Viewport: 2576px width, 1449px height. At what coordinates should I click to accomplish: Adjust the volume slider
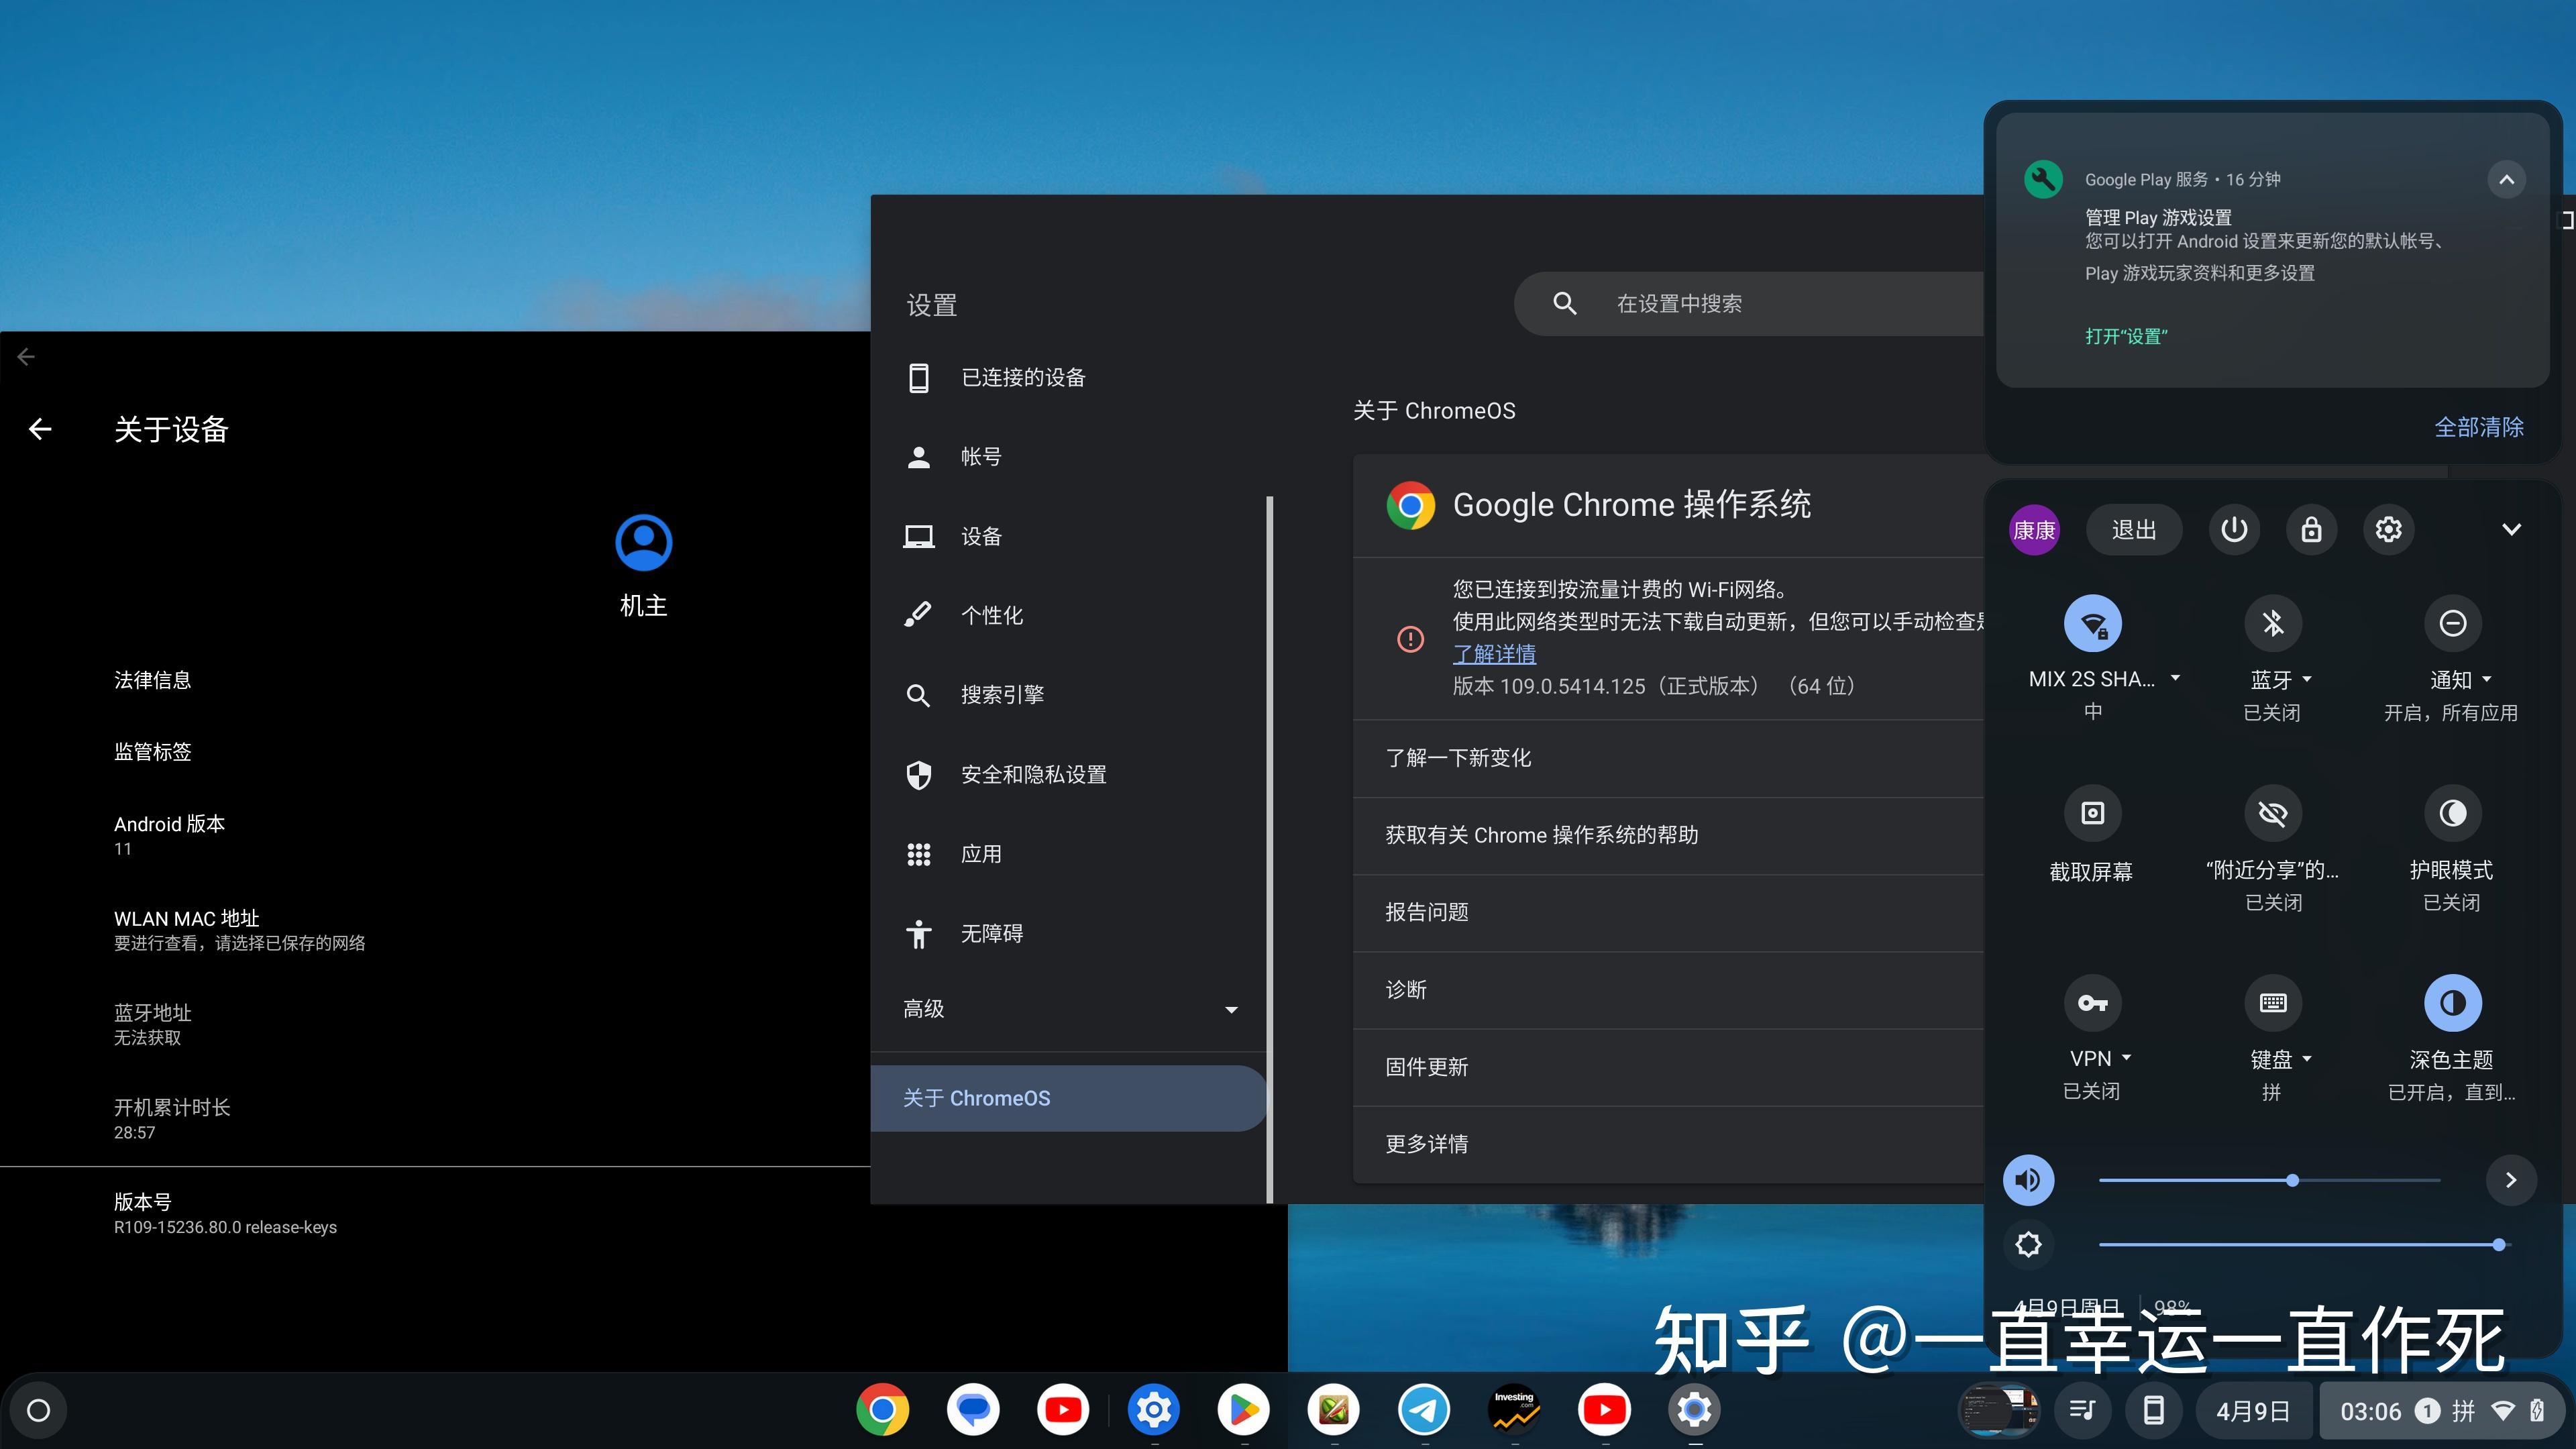[2270, 1180]
